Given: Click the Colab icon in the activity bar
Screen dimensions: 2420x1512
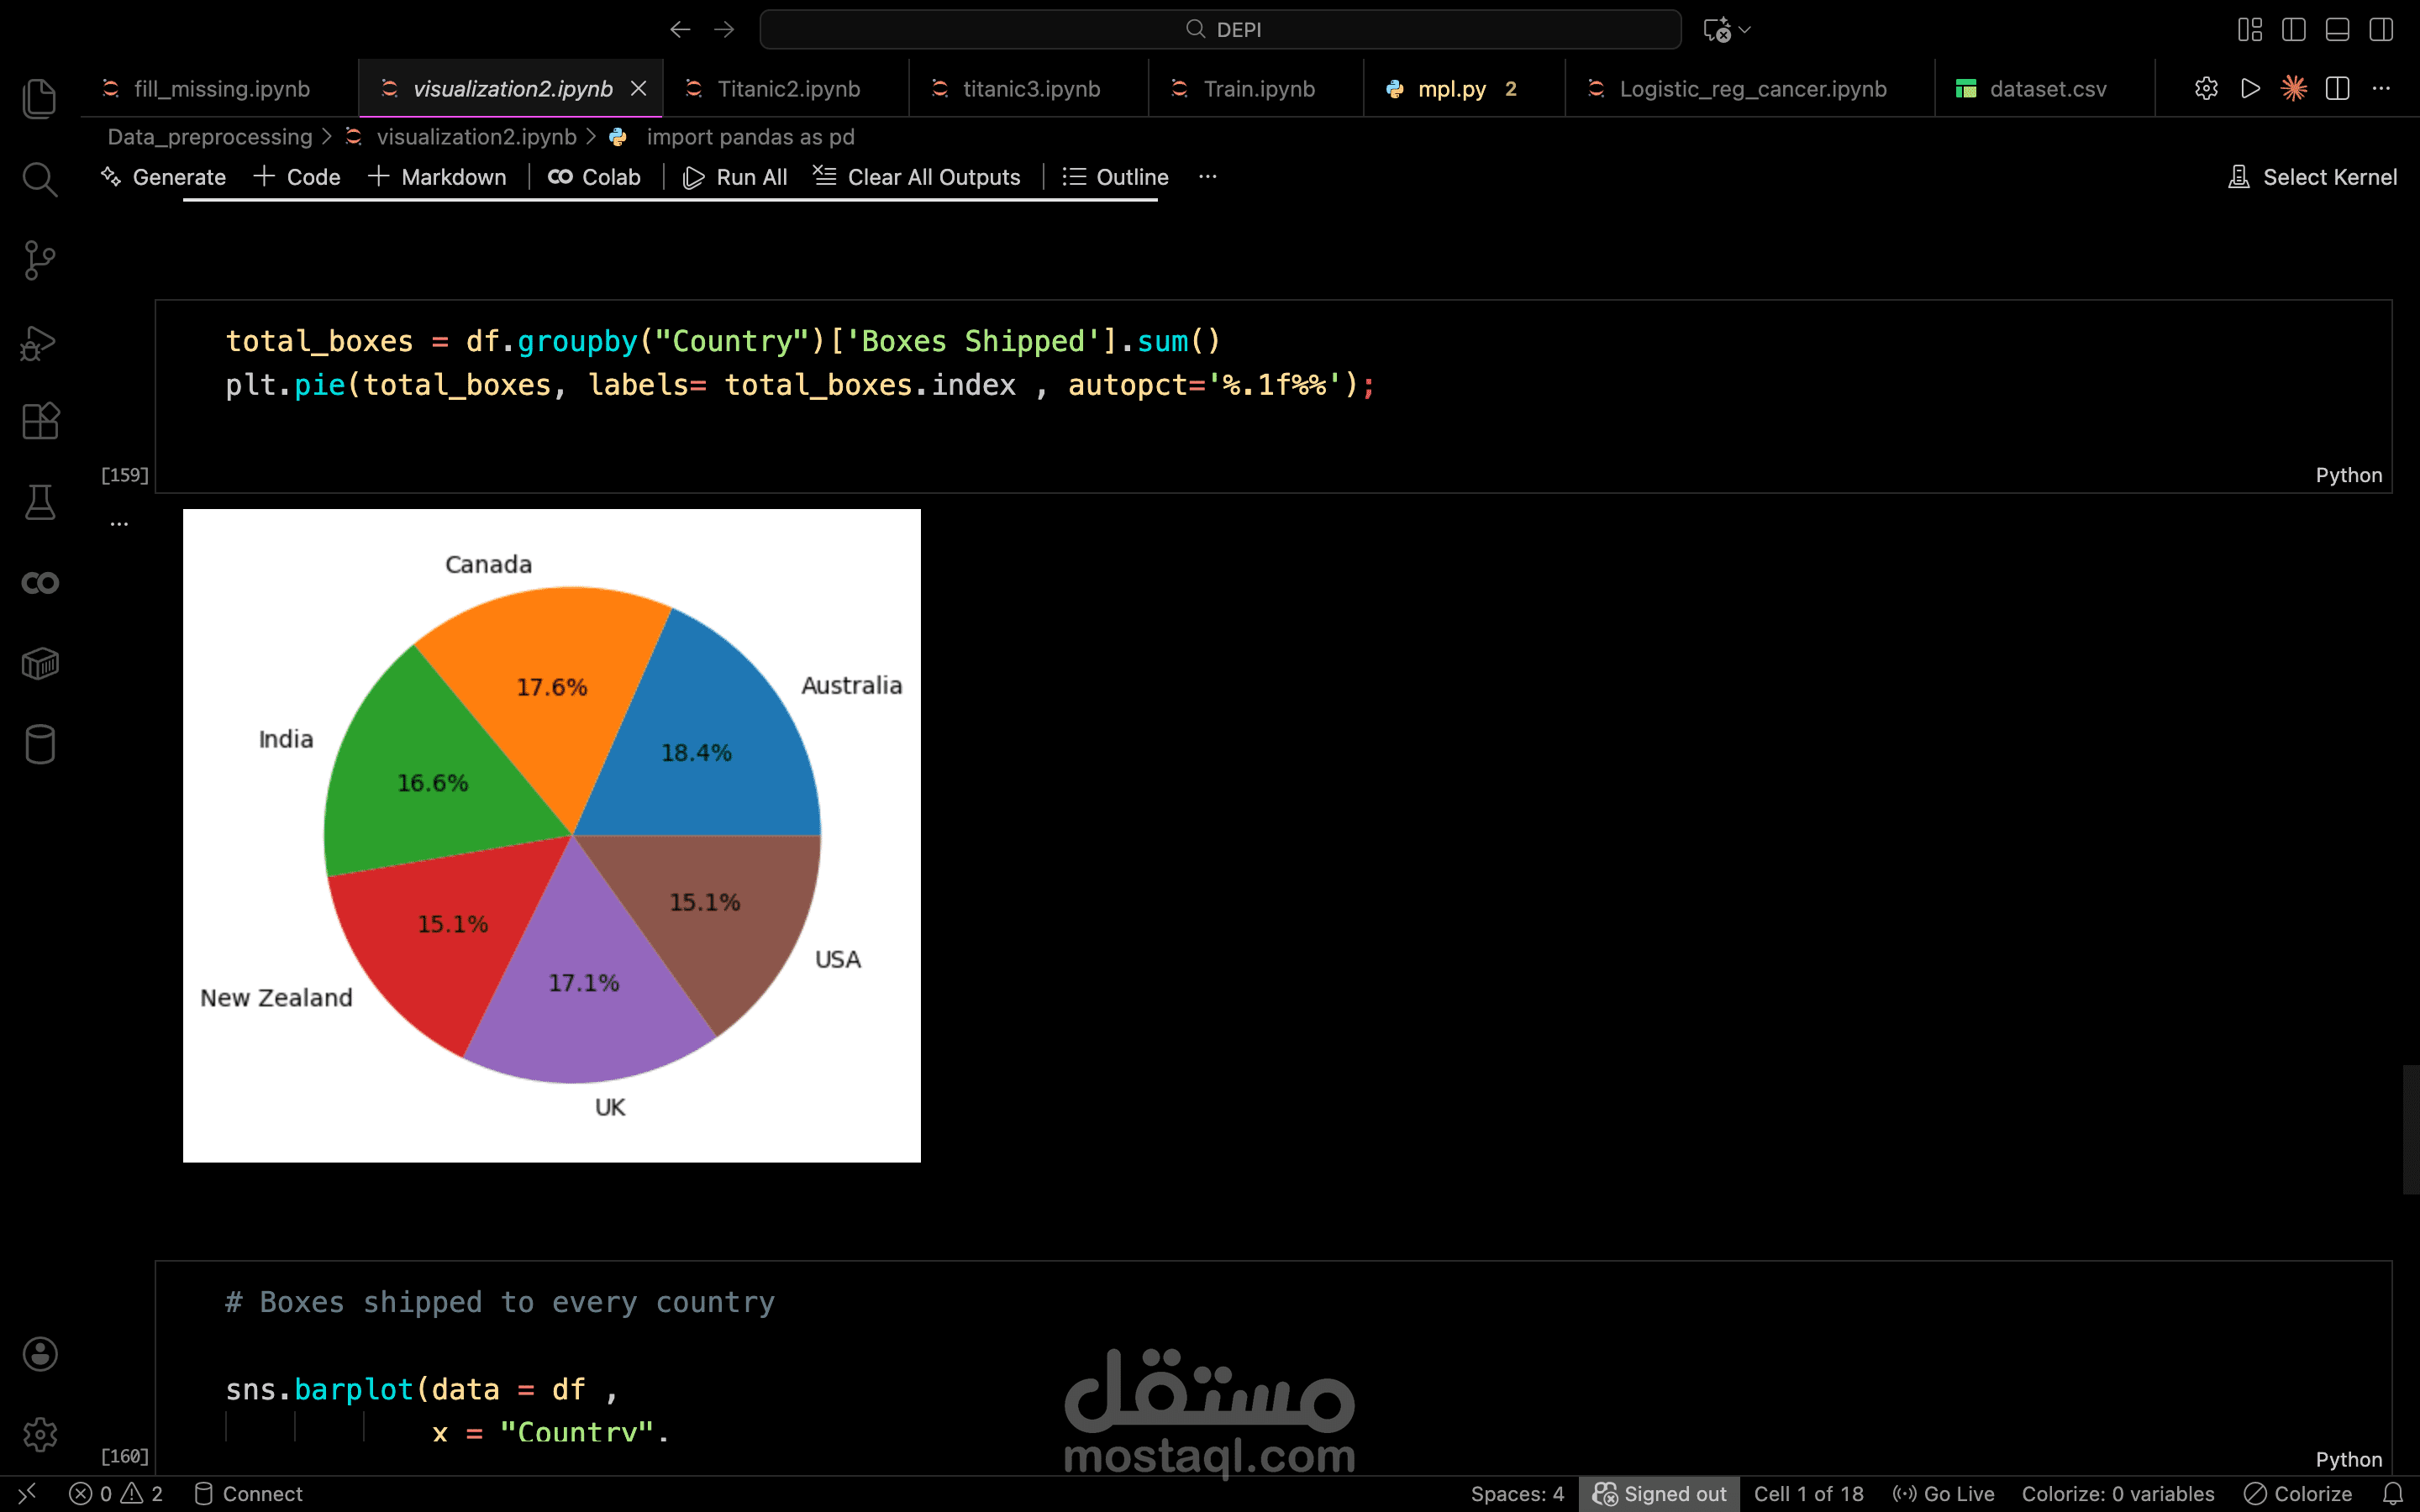Looking at the screenshot, I should point(40,583).
